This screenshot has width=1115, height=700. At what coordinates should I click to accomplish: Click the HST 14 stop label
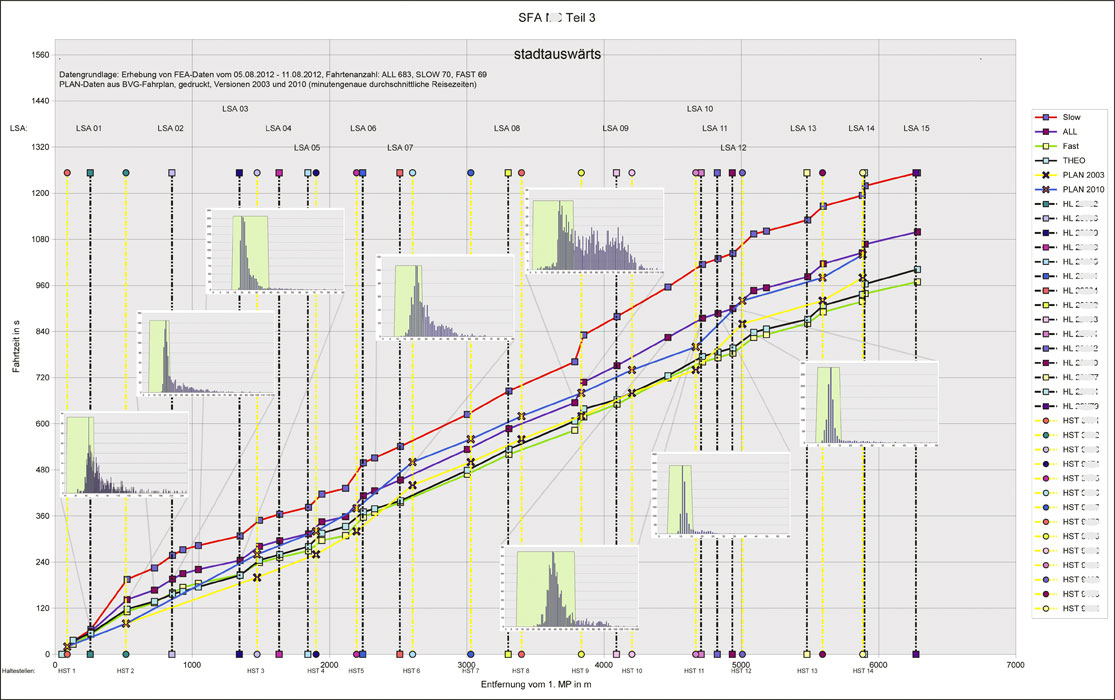coord(863,671)
